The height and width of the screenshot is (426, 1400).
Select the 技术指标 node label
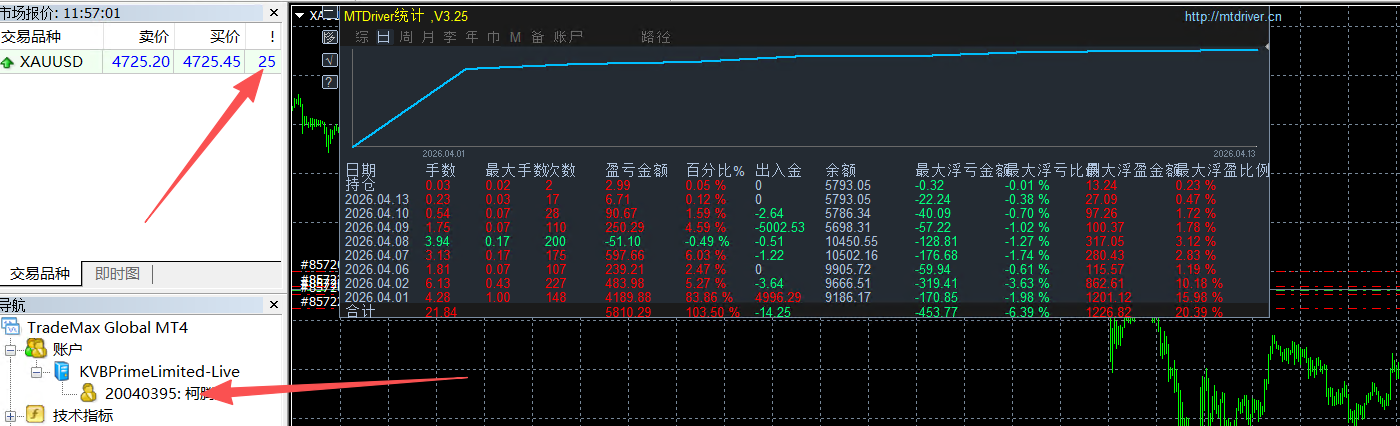point(83,415)
